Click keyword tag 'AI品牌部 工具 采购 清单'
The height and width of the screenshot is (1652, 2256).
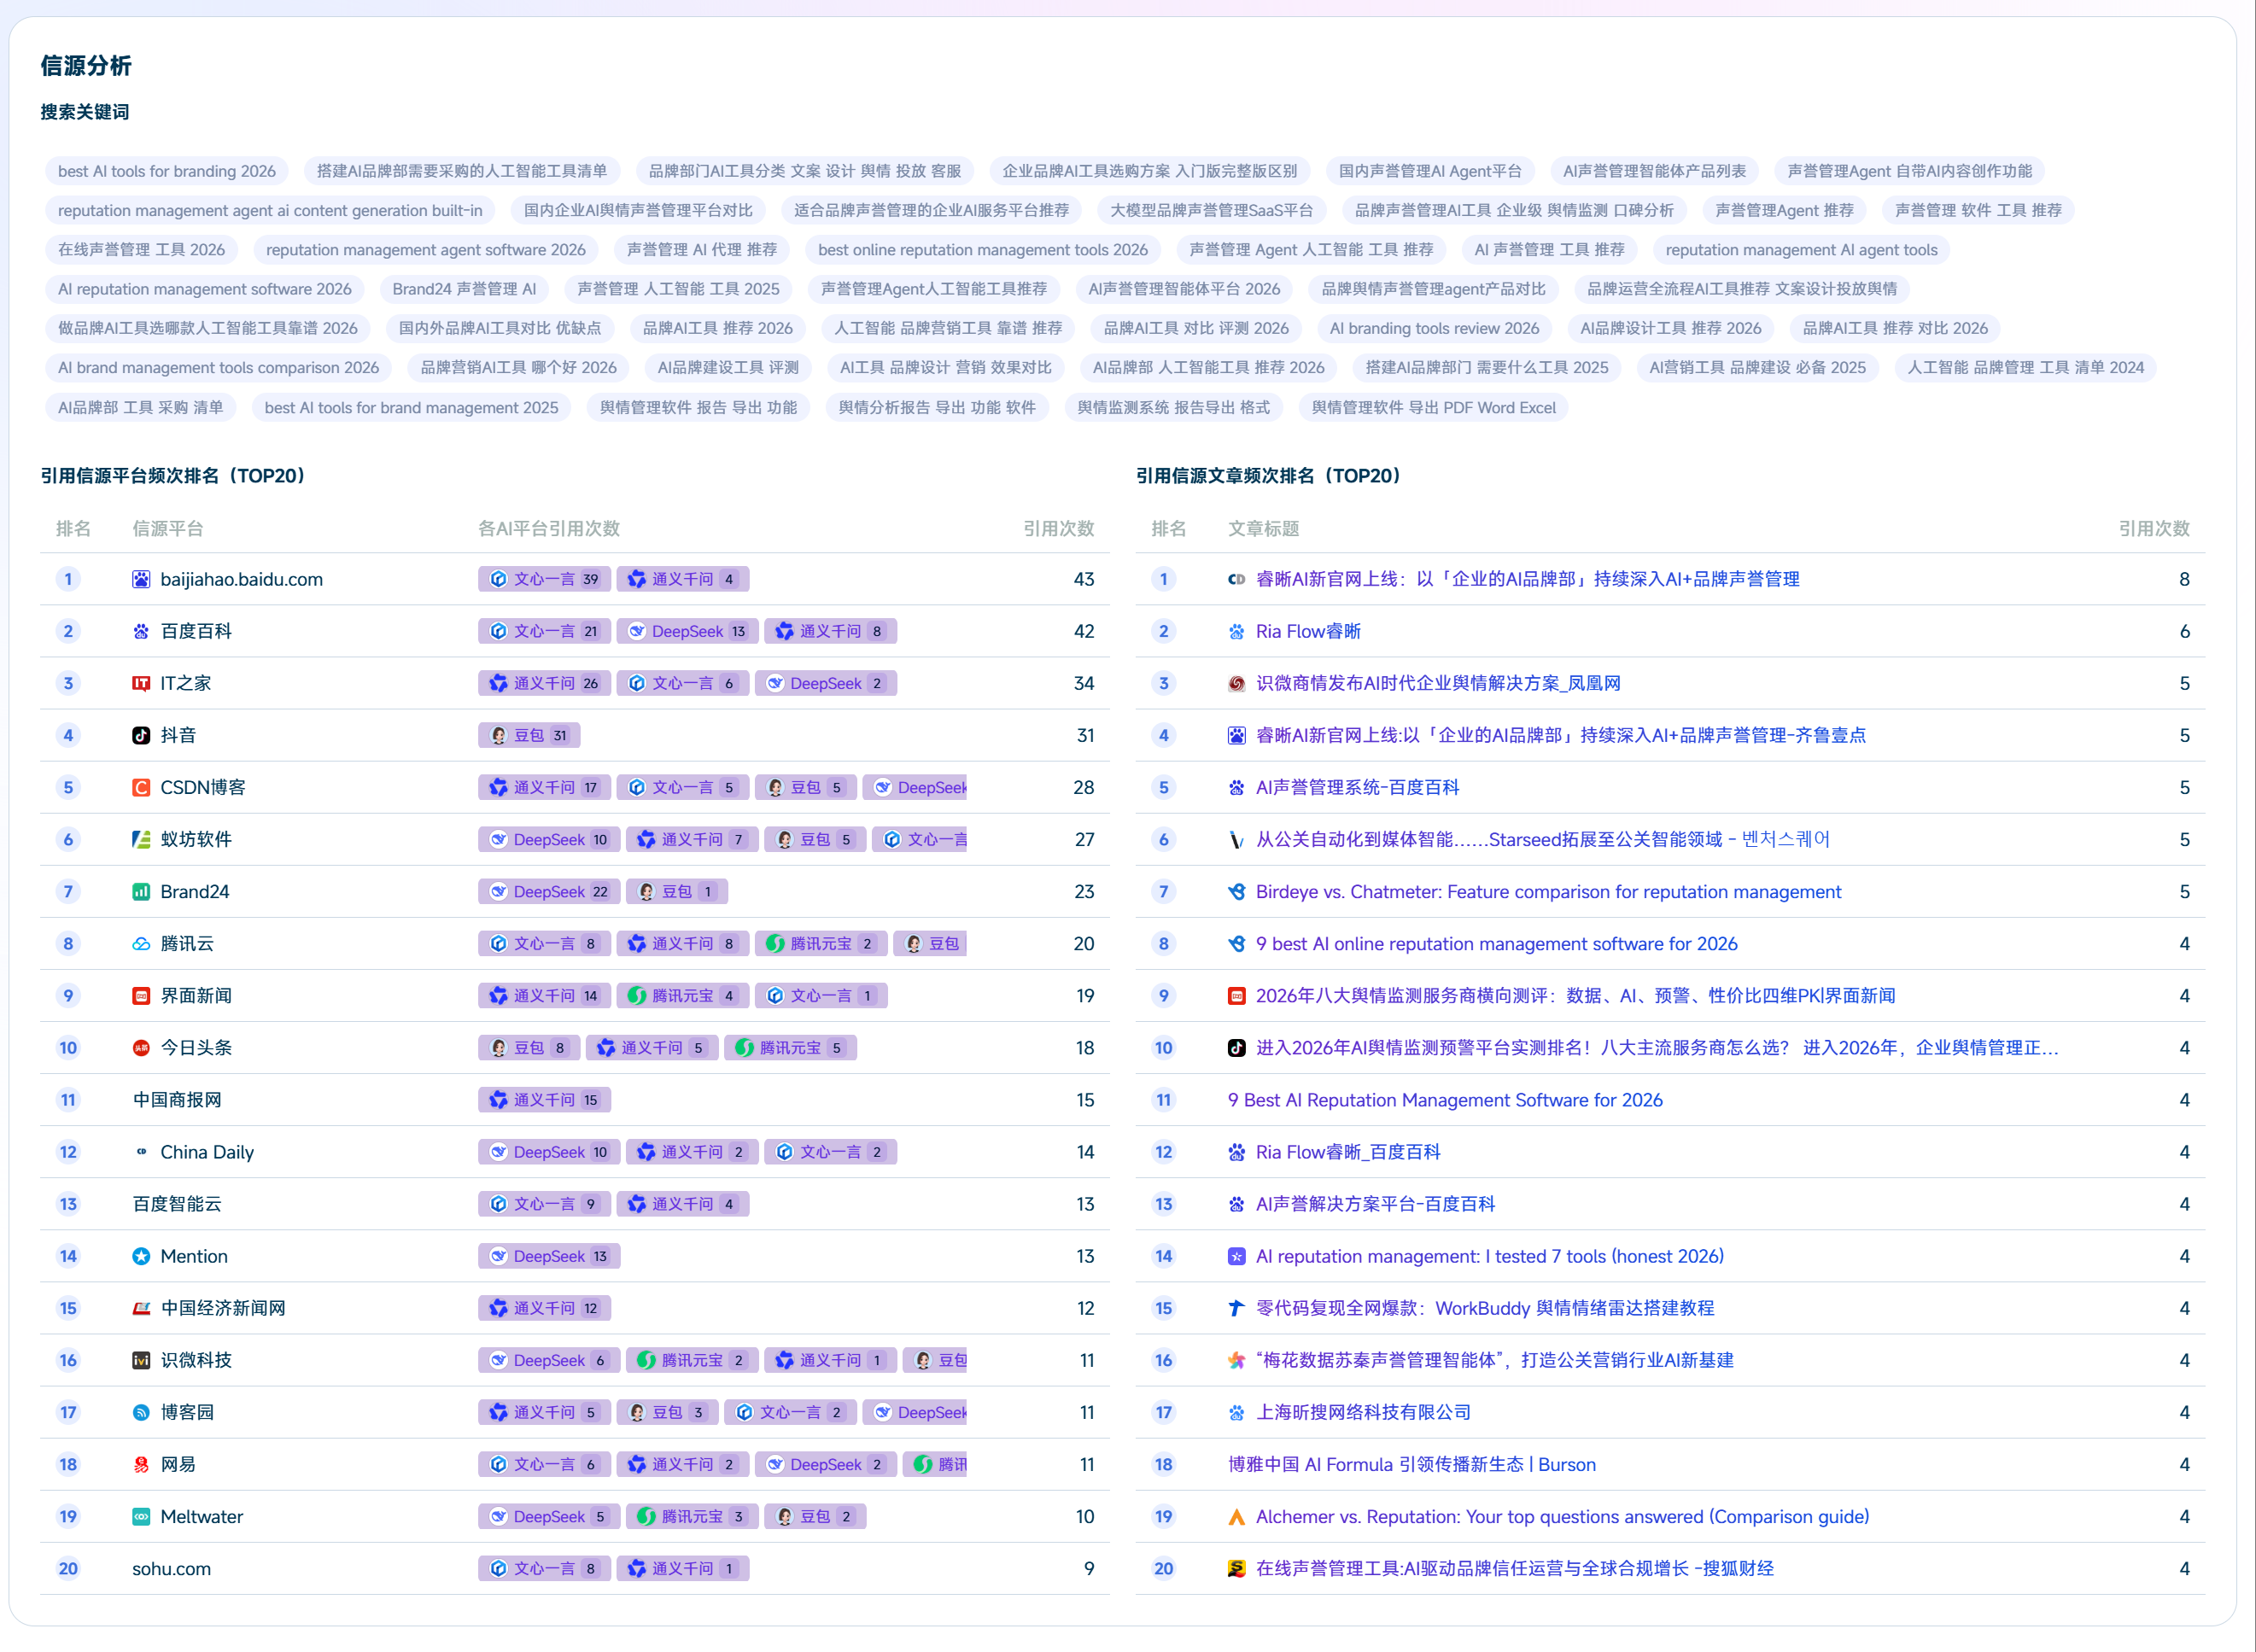[140, 408]
